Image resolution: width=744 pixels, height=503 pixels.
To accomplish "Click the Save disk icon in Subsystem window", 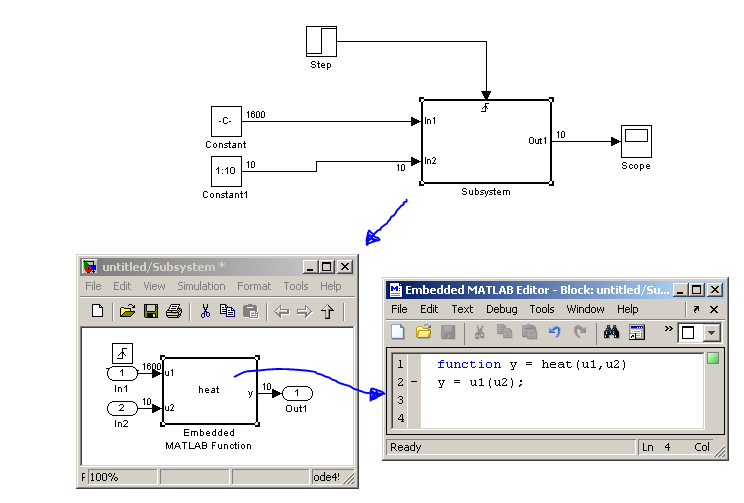I will (x=151, y=311).
